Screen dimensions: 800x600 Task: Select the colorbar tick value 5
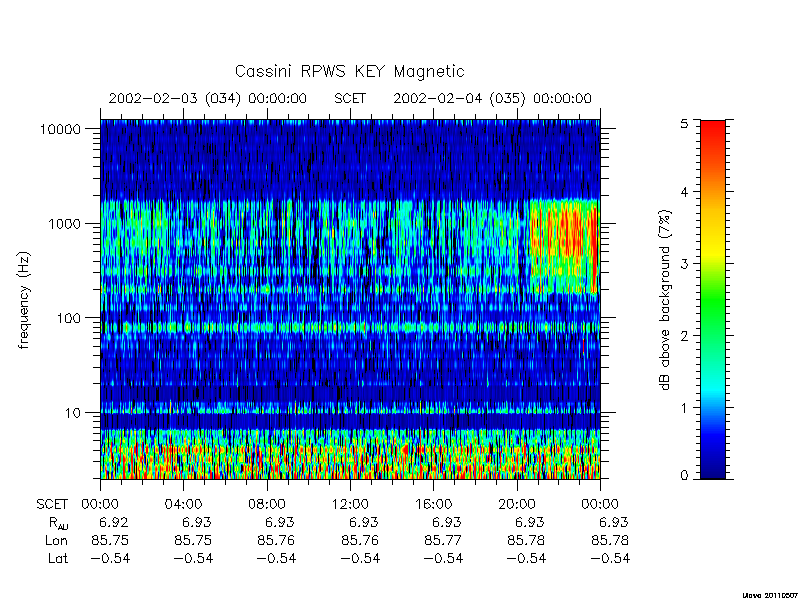[x=684, y=124]
